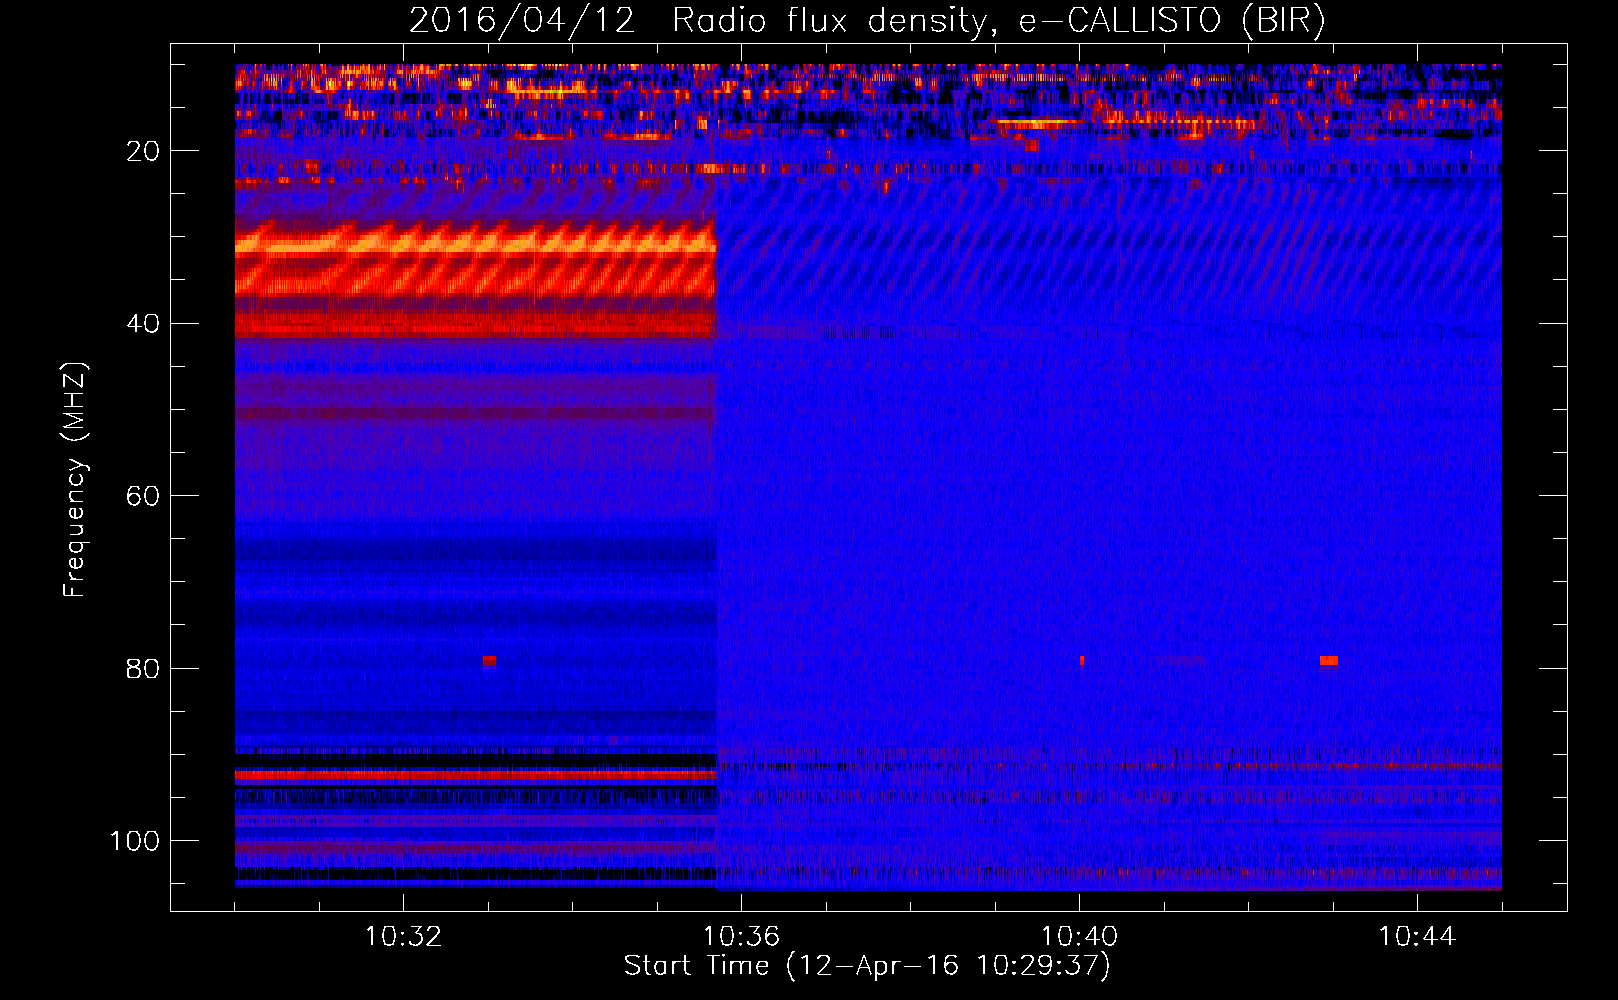Click the red spot near 80 MHz at 10:43
Image resolution: width=1618 pixels, height=1000 pixels.
1329,661
